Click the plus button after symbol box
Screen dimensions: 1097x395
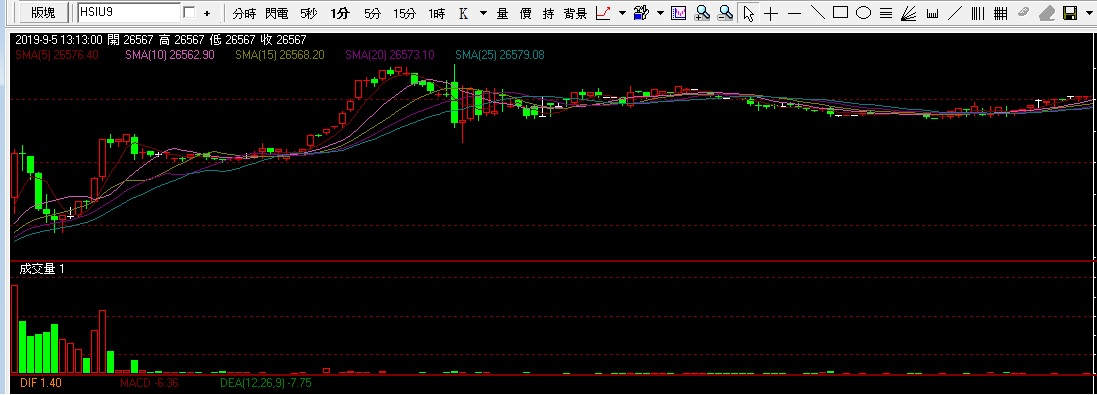[206, 13]
